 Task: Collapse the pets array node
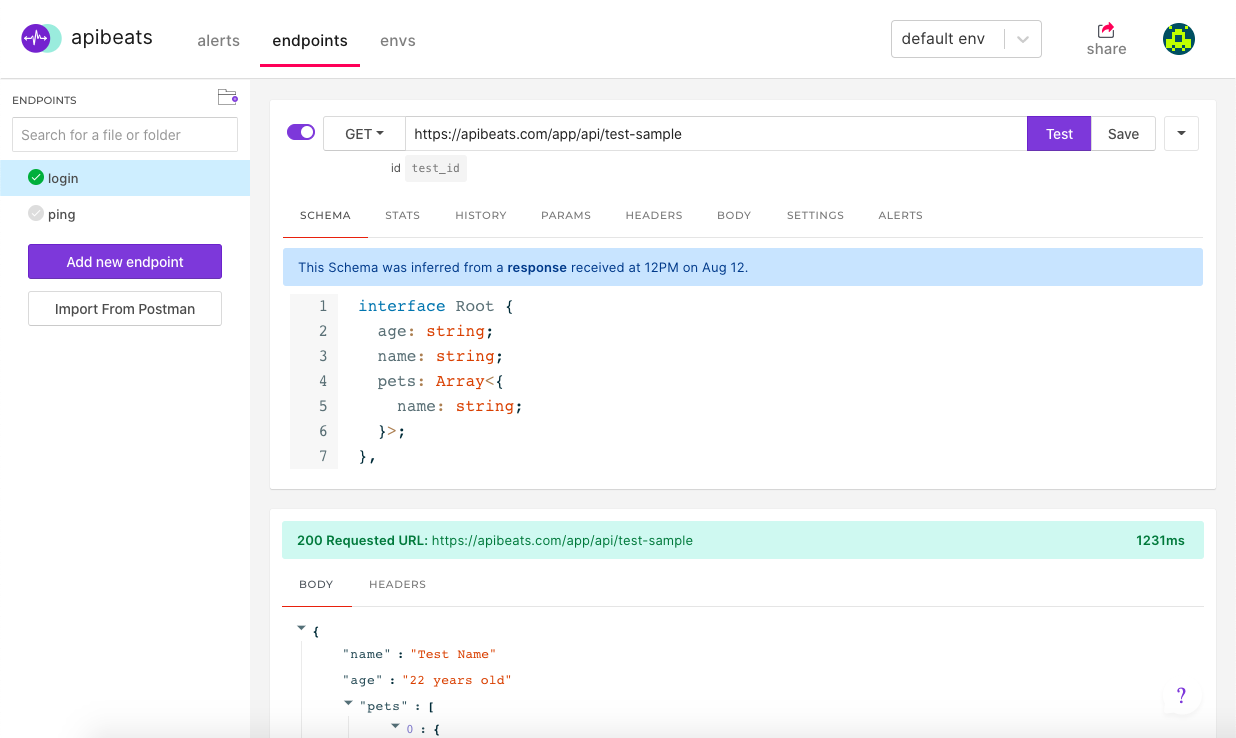click(x=348, y=704)
